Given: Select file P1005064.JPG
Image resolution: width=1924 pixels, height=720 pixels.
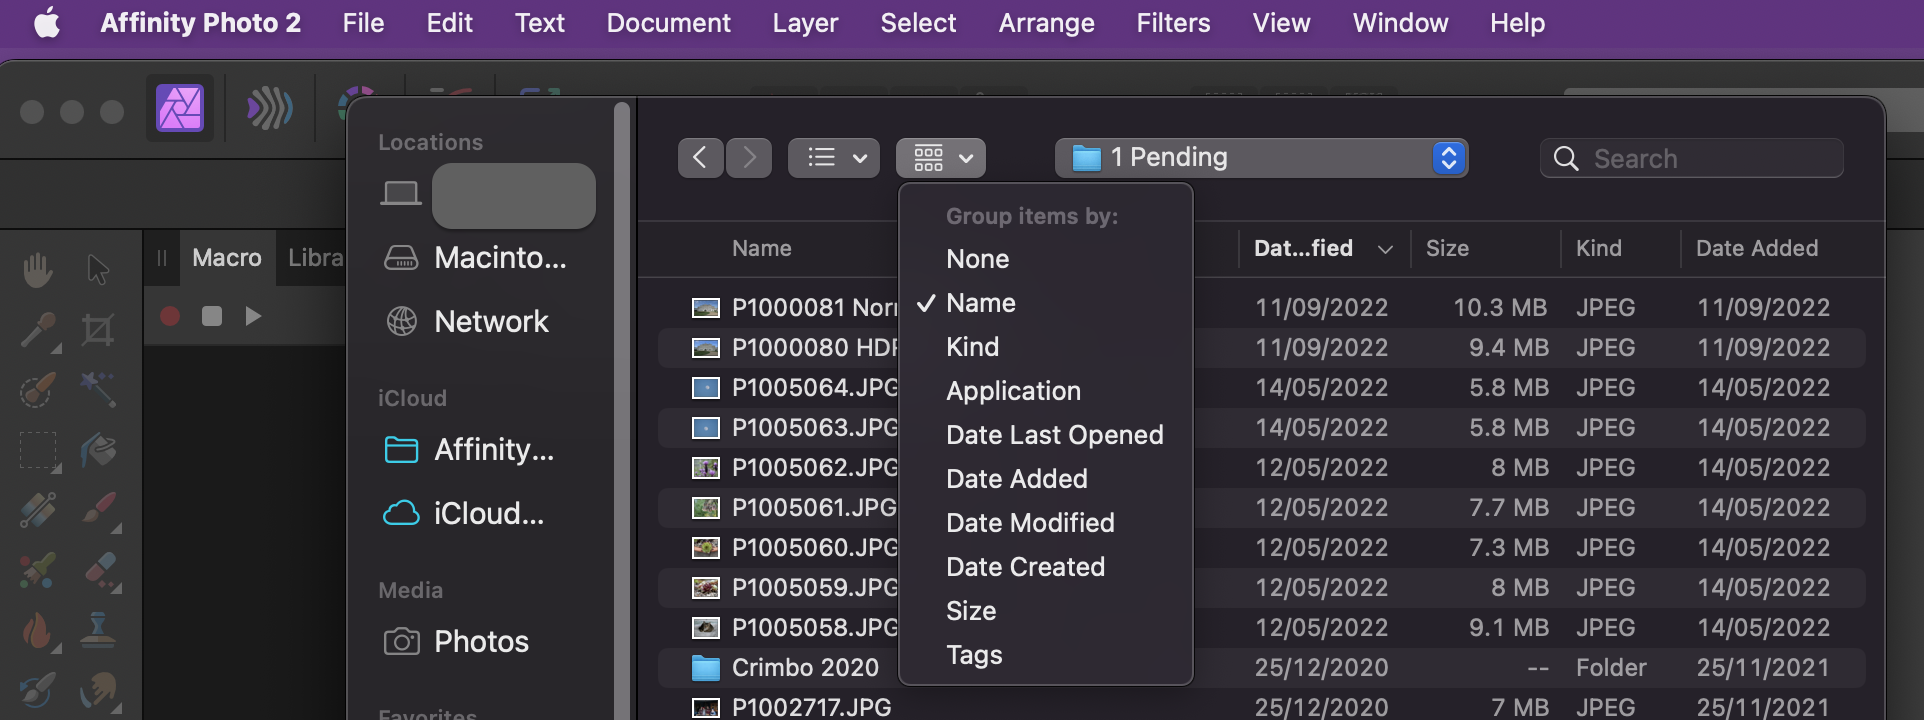Looking at the screenshot, I should click(x=1262, y=388).
